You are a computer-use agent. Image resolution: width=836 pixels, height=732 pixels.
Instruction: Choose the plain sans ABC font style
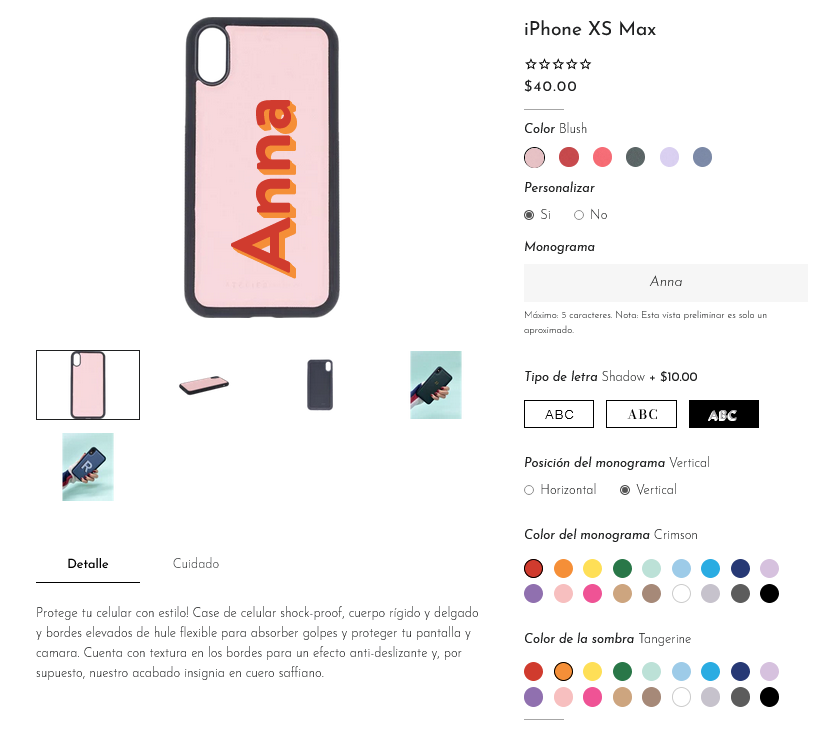click(x=559, y=414)
